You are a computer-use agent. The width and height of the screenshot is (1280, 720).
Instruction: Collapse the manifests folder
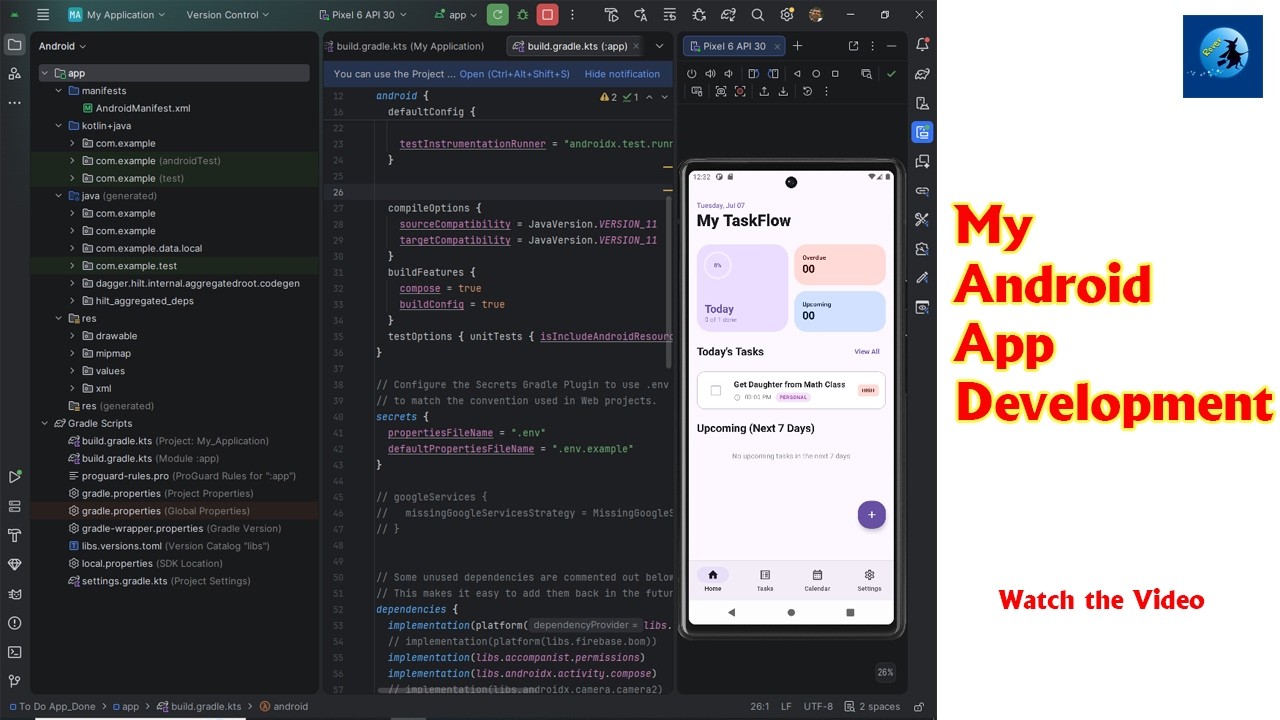(x=59, y=91)
